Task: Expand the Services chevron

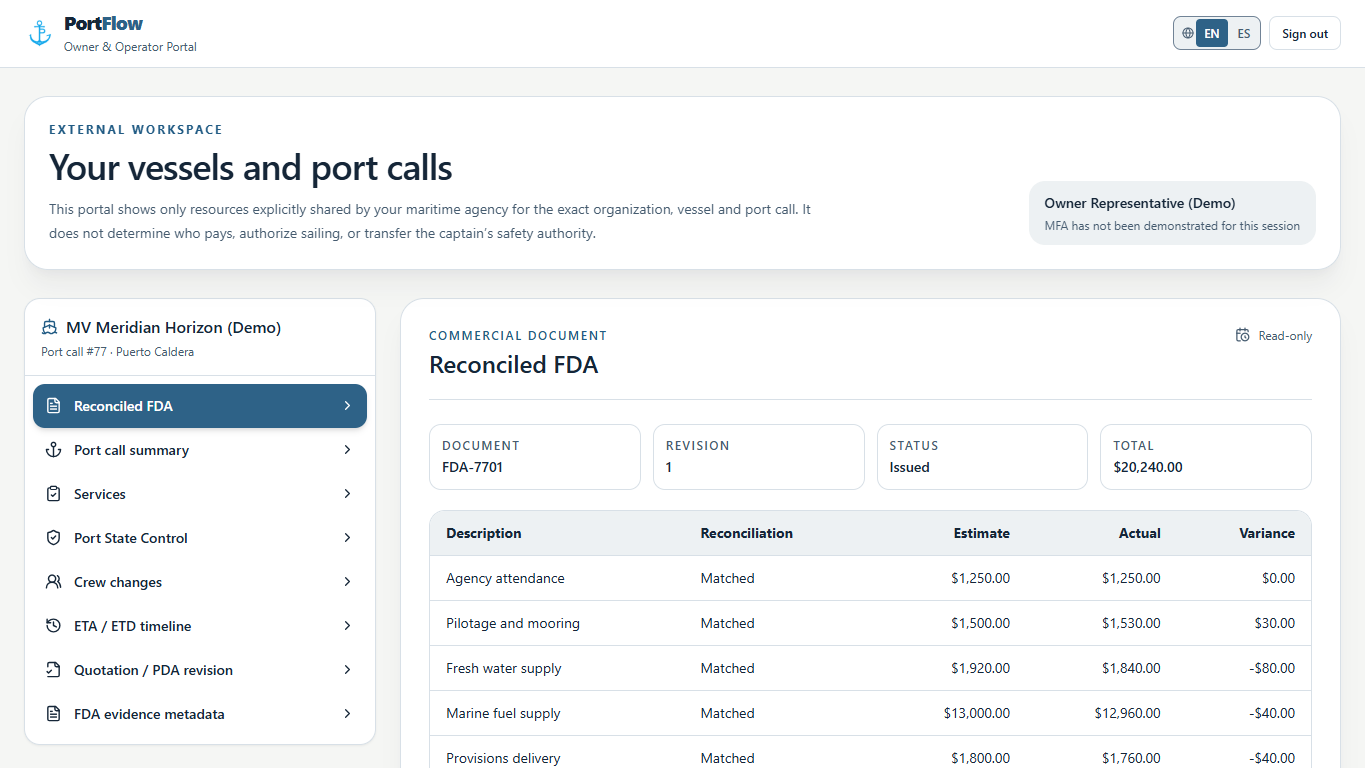Action: (347, 494)
